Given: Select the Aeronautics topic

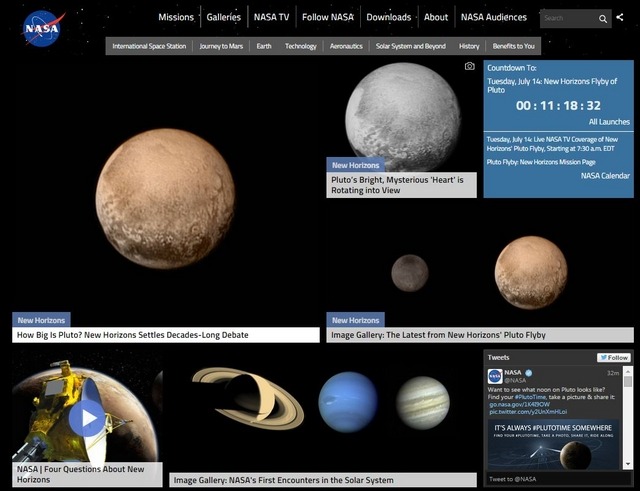Looking at the screenshot, I should [346, 46].
